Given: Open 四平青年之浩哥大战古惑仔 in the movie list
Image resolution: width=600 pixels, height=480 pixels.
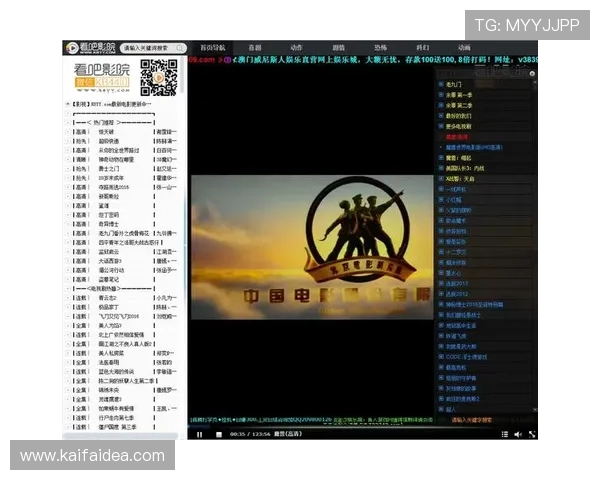Looking at the screenshot, I should 129,242.
